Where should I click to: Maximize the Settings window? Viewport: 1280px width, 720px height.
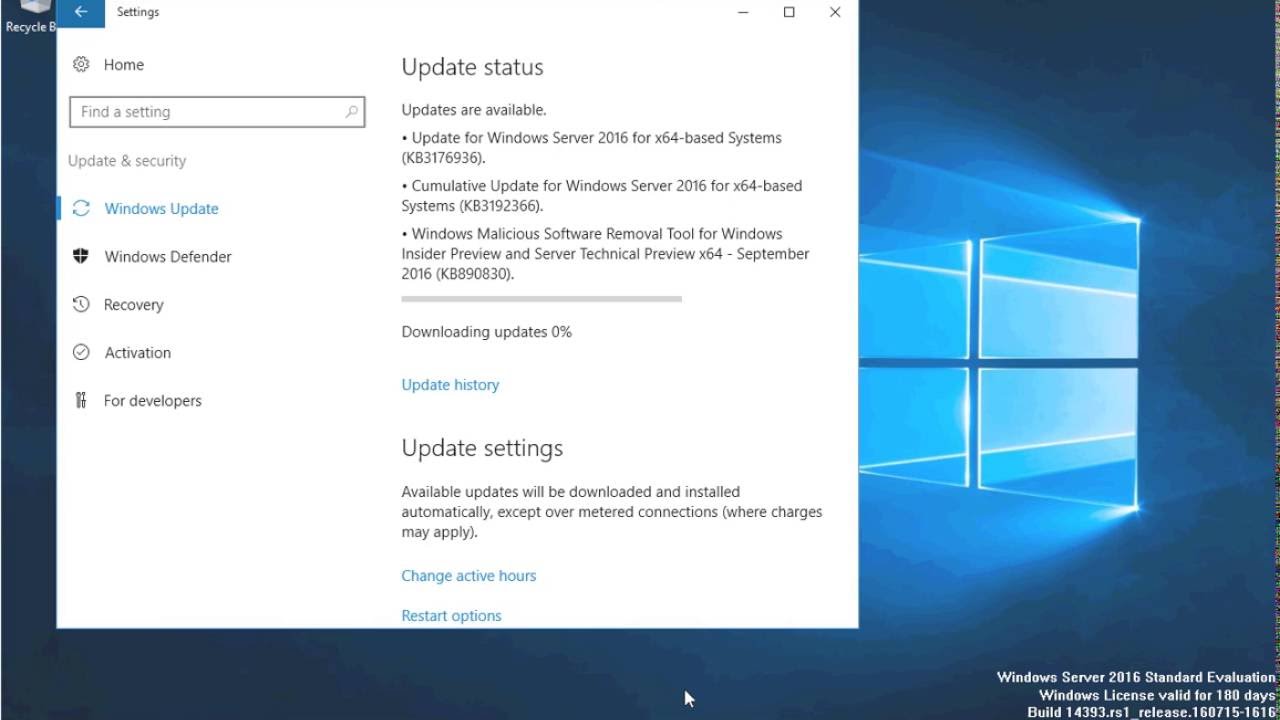tap(789, 12)
